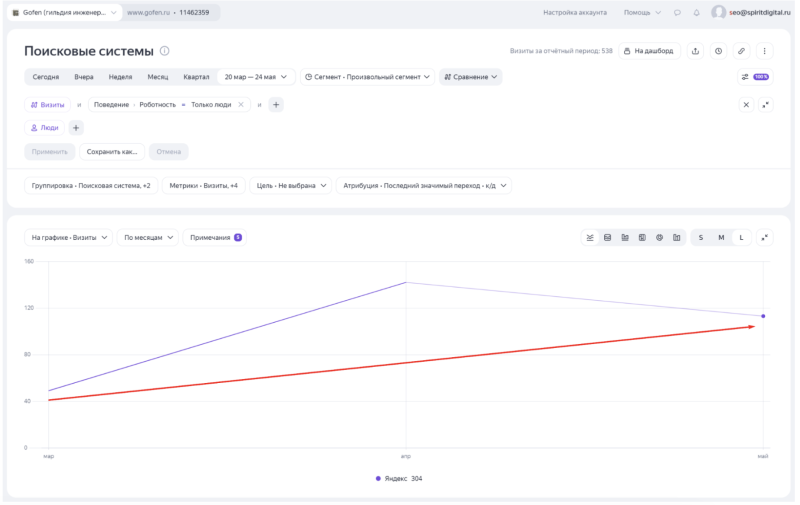Viewport: 800px width, 505px height.
Task: Click the май data point on chart
Action: pos(763,316)
